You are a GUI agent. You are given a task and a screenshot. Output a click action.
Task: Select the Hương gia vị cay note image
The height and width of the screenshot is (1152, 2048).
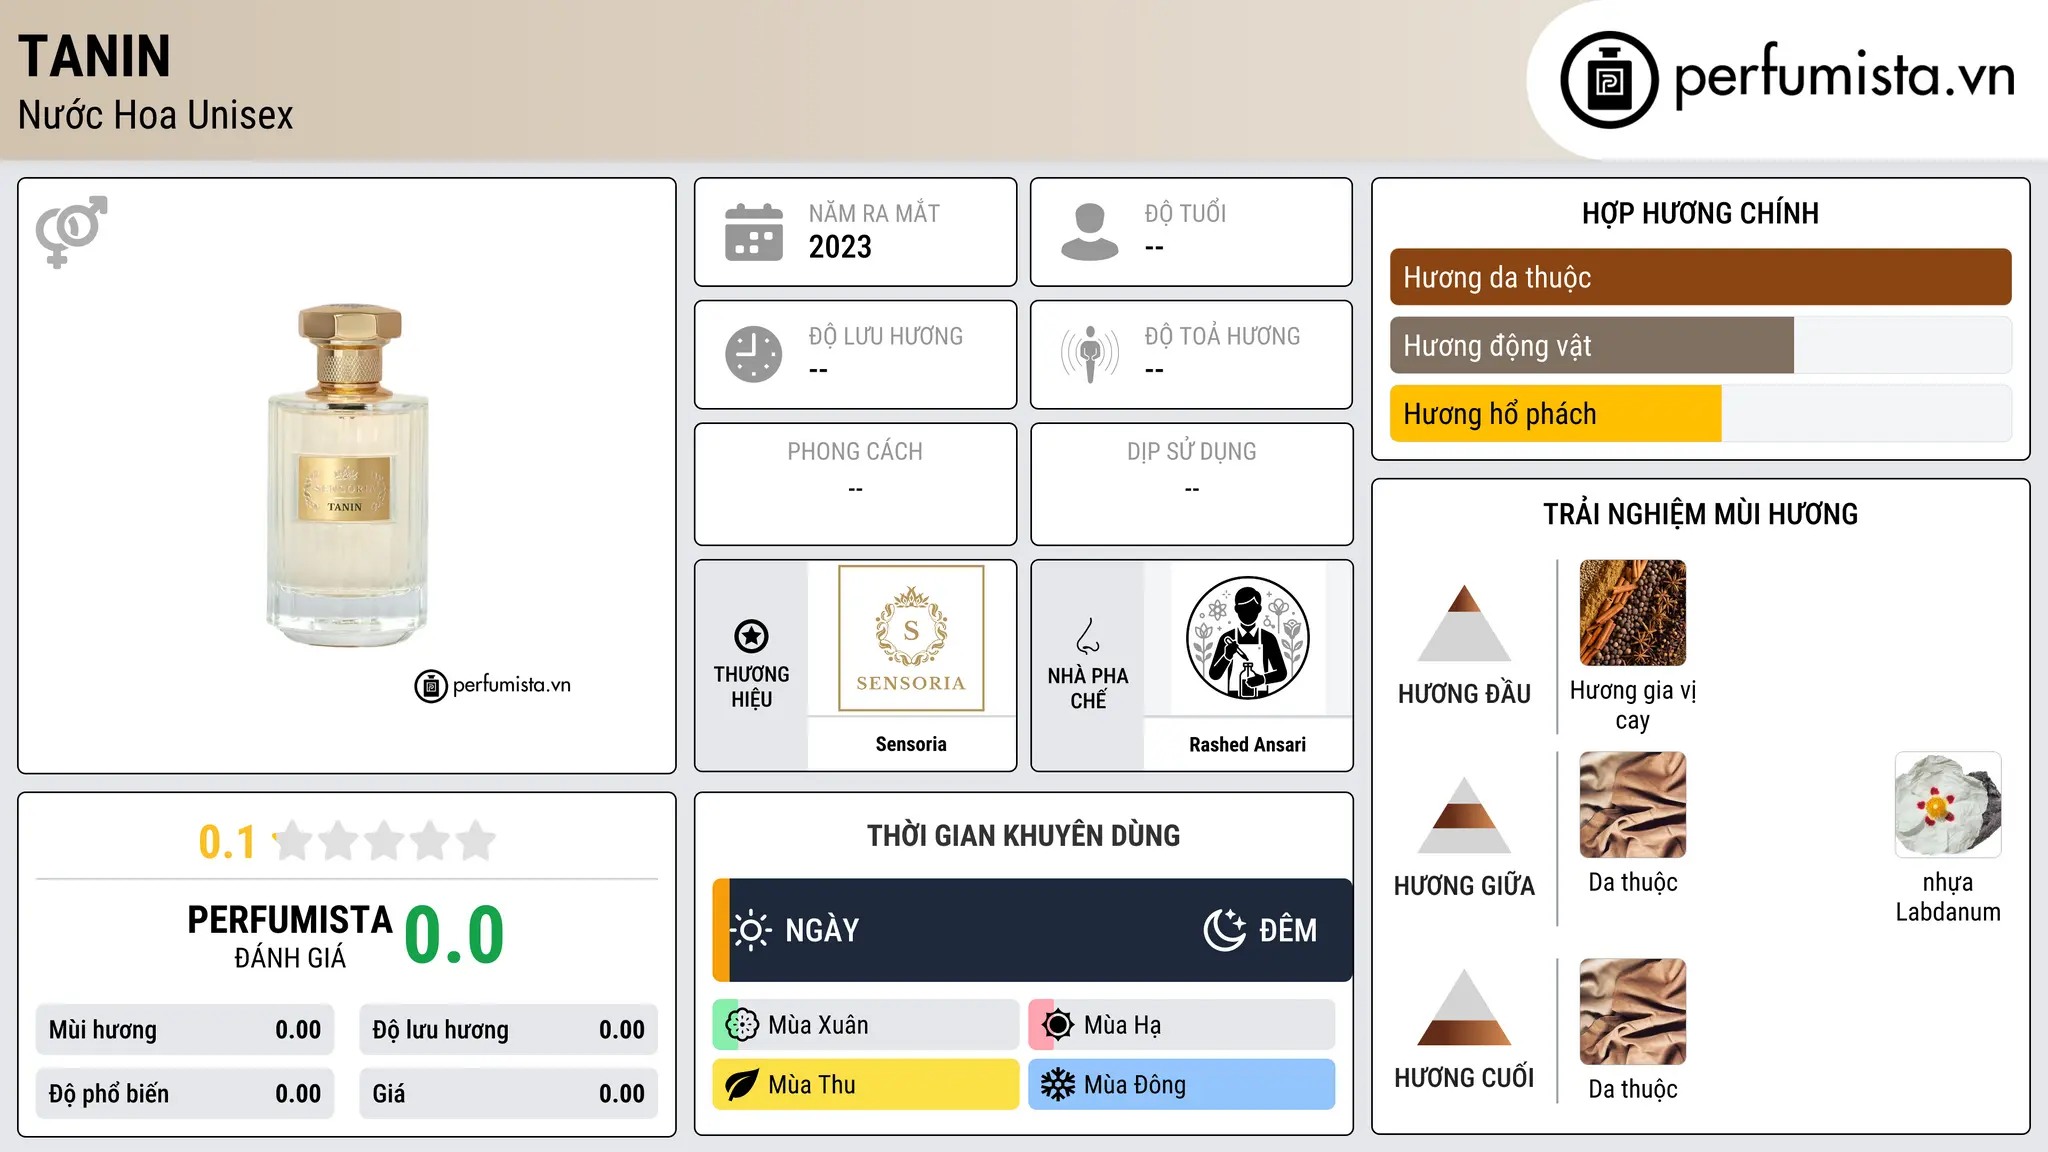click(1633, 613)
